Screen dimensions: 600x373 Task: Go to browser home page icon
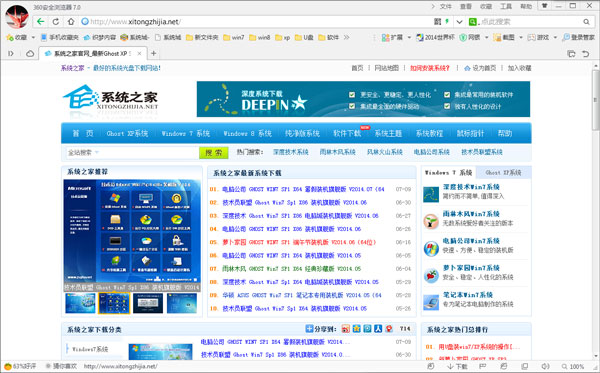click(71, 21)
